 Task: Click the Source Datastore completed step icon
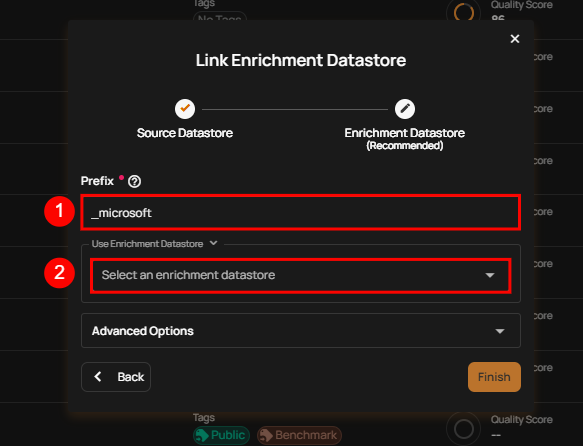185,109
